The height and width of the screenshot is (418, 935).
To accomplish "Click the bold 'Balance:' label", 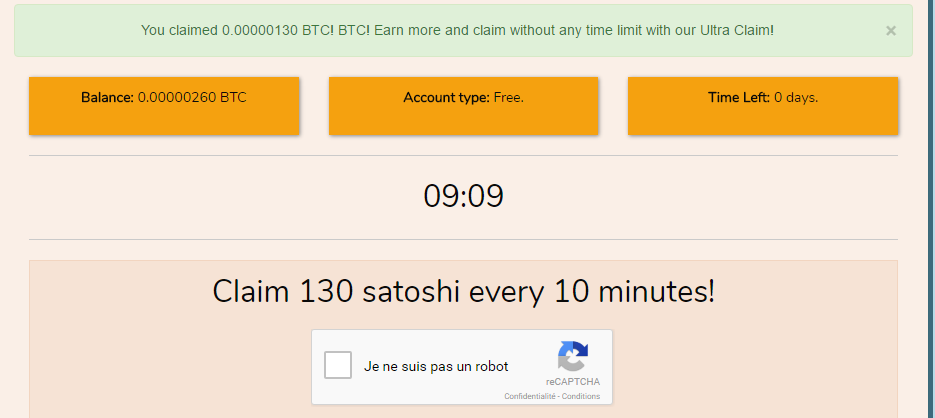I will click(x=107, y=98).
